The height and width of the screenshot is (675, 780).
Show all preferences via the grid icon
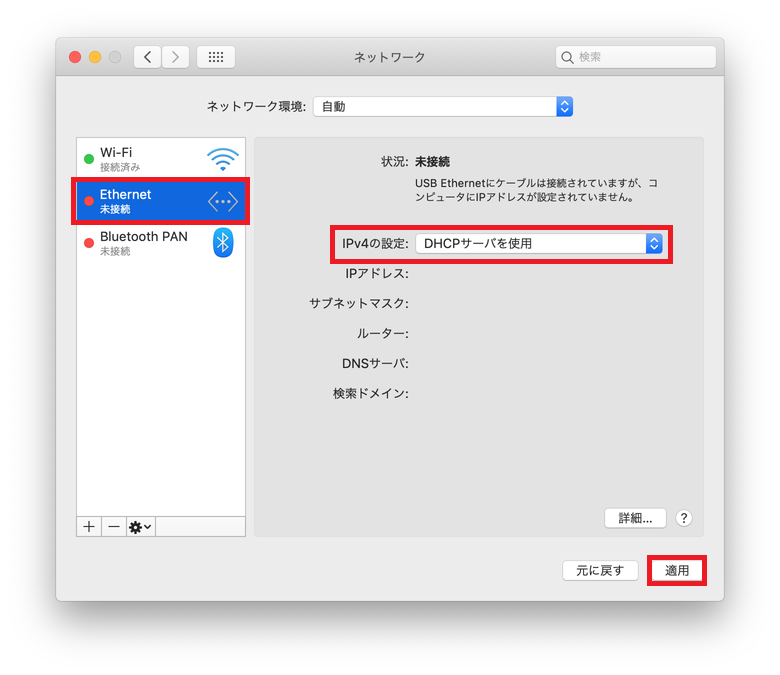tap(216, 57)
